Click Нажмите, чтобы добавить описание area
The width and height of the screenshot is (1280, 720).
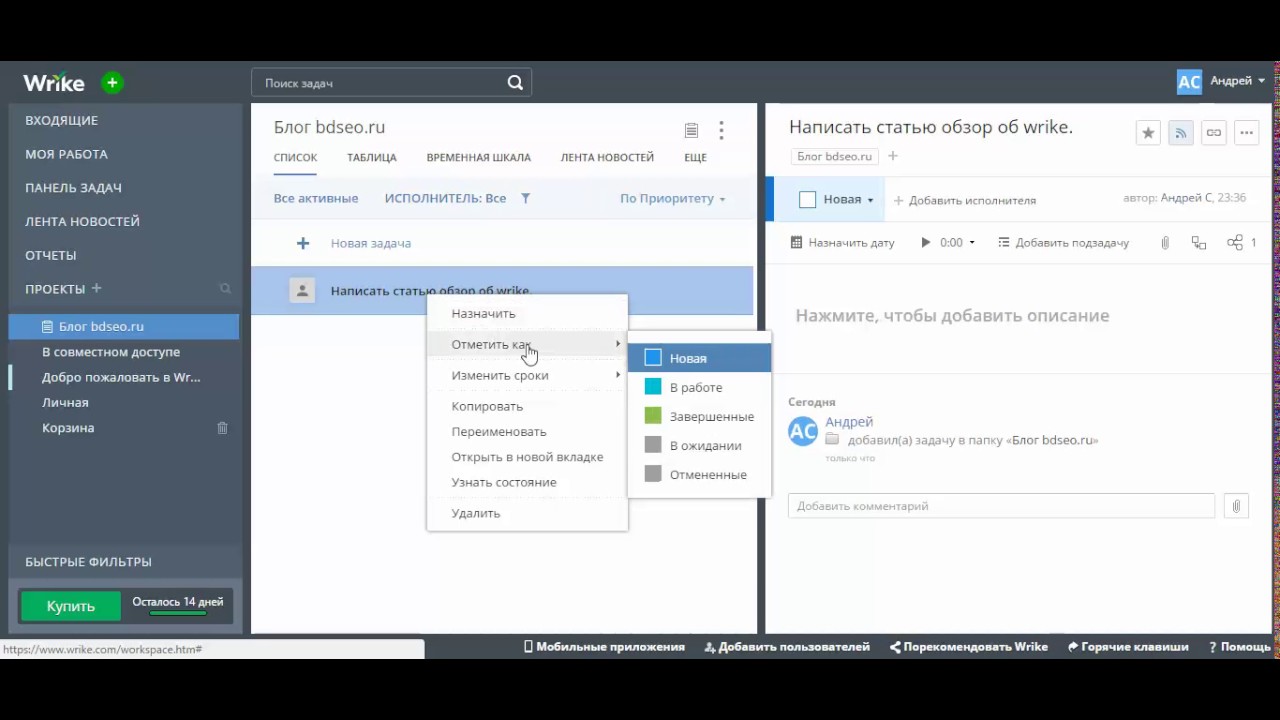click(x=952, y=315)
